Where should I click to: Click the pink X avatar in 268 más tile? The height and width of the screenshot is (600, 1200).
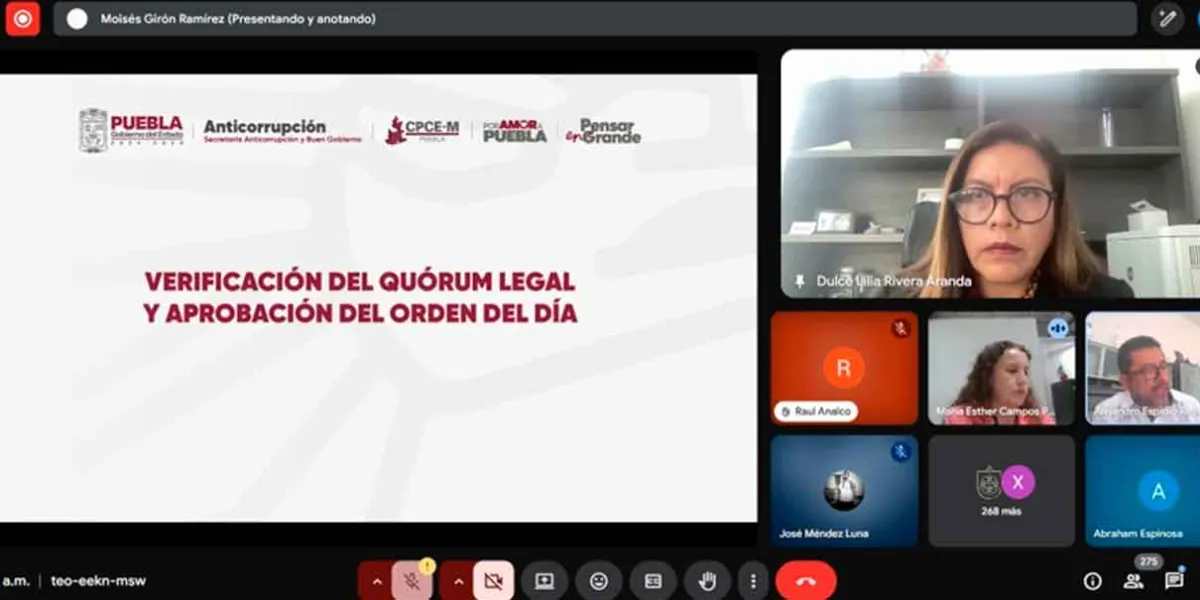(1018, 482)
